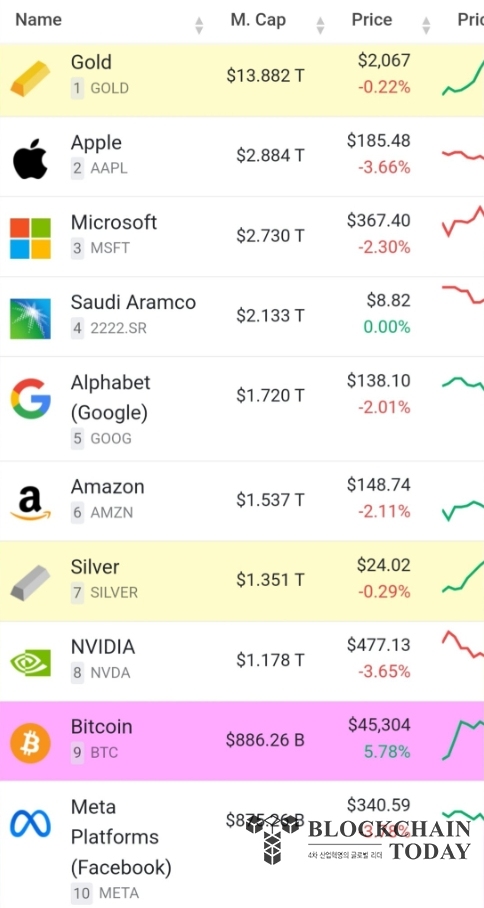The image size is (484, 908).
Task: Select the orange Bitcoin icon
Action: (30, 742)
